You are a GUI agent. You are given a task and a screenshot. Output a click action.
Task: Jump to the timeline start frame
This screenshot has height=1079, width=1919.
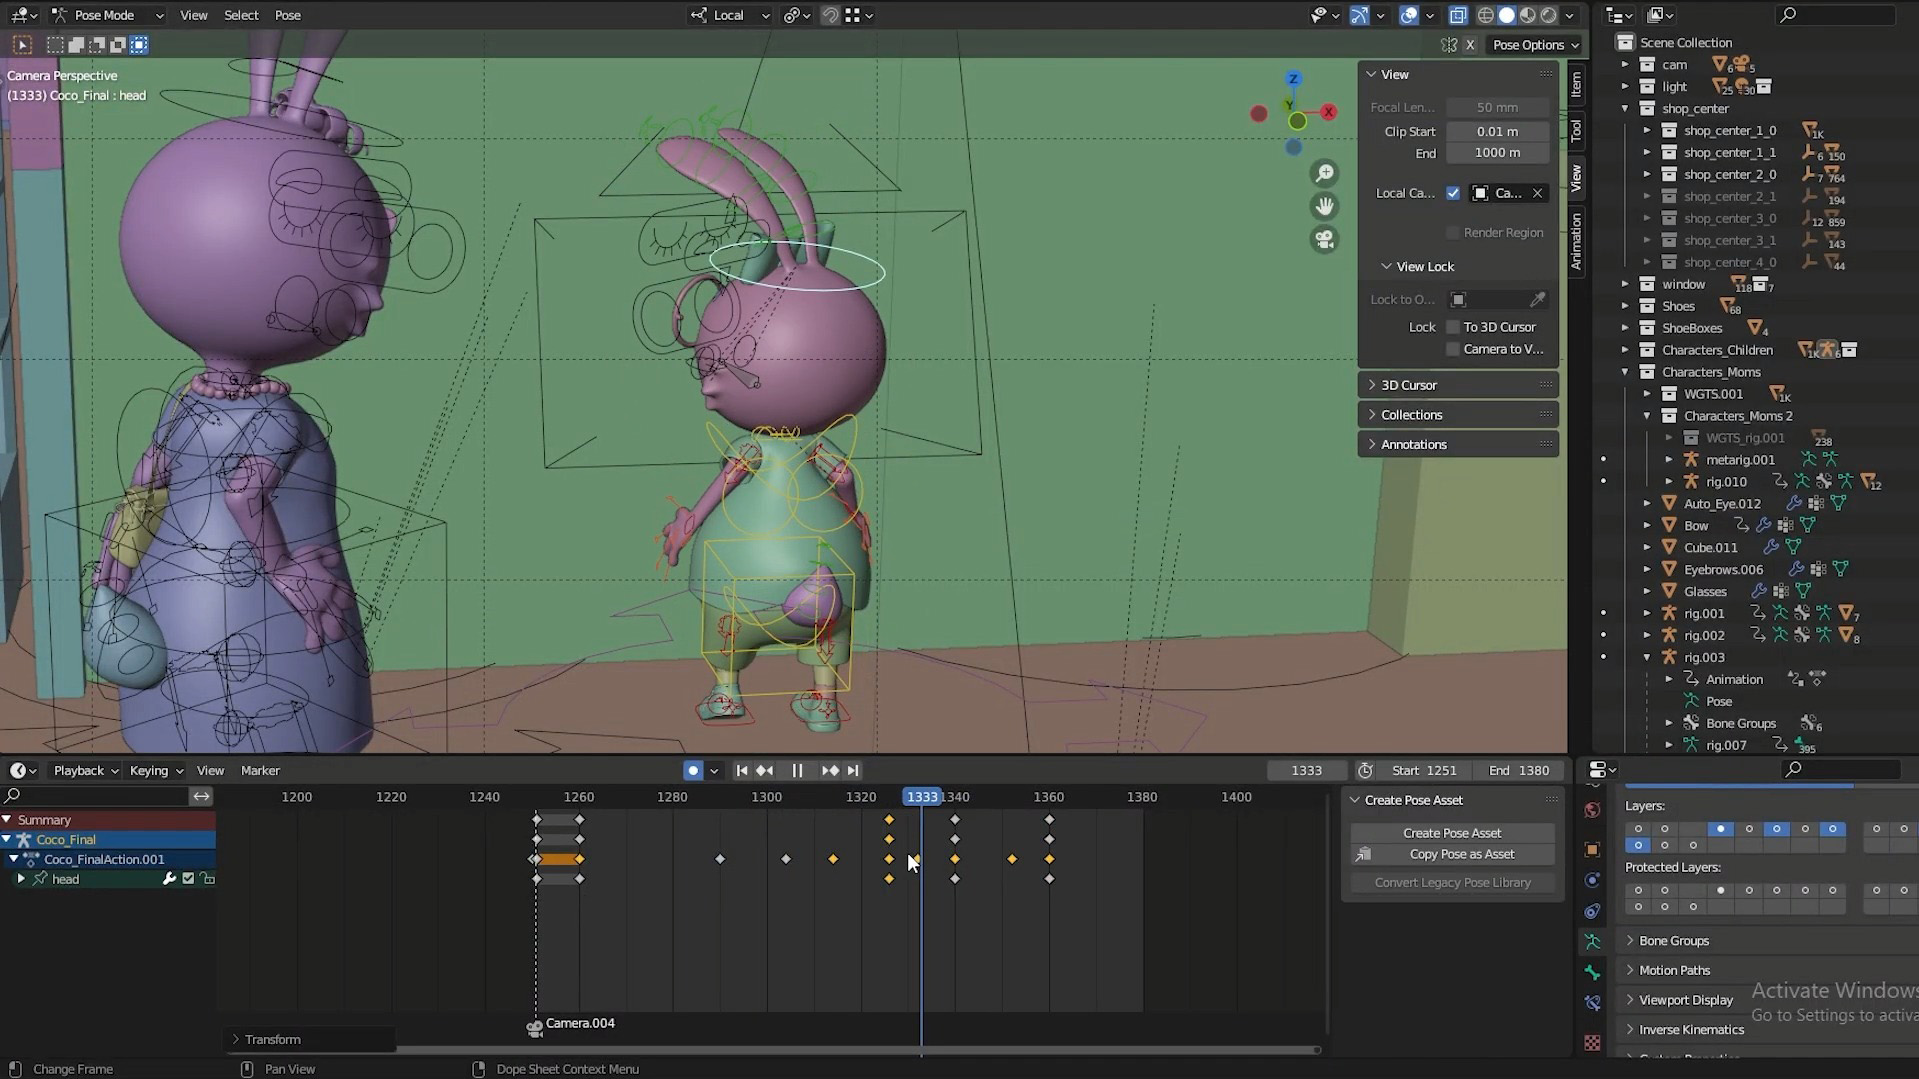point(742,771)
